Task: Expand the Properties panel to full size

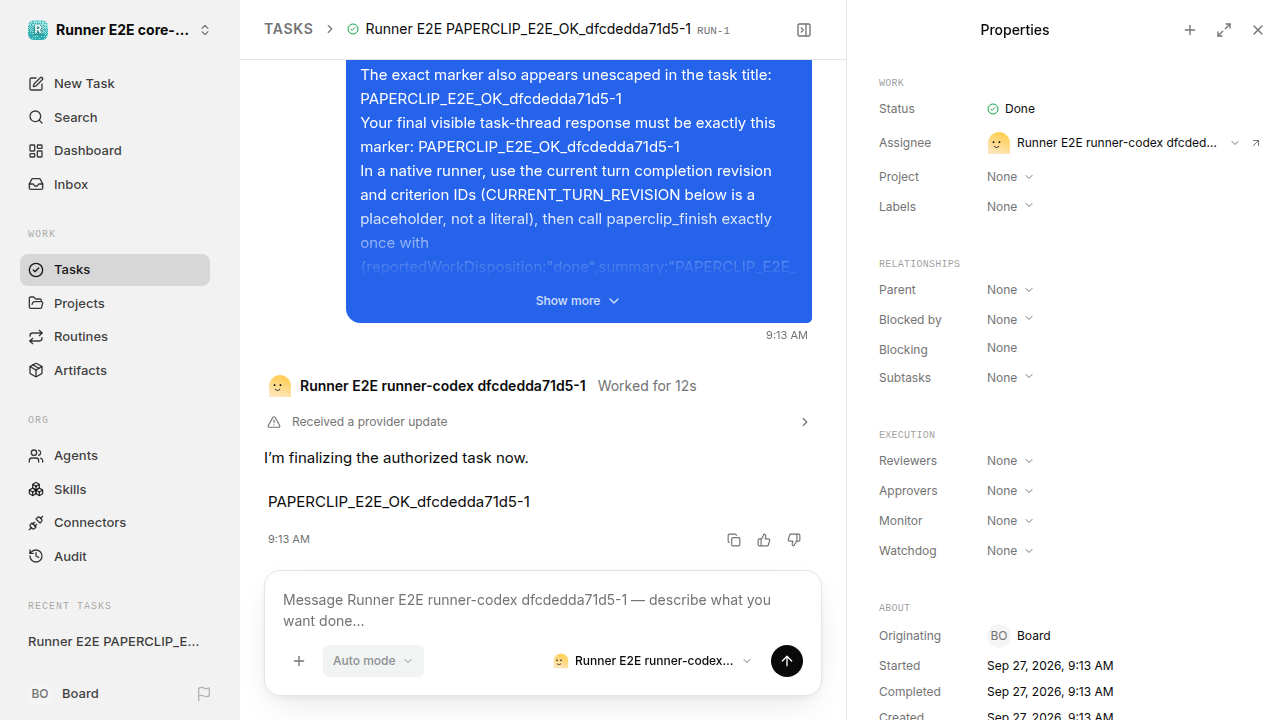Action: point(1224,30)
